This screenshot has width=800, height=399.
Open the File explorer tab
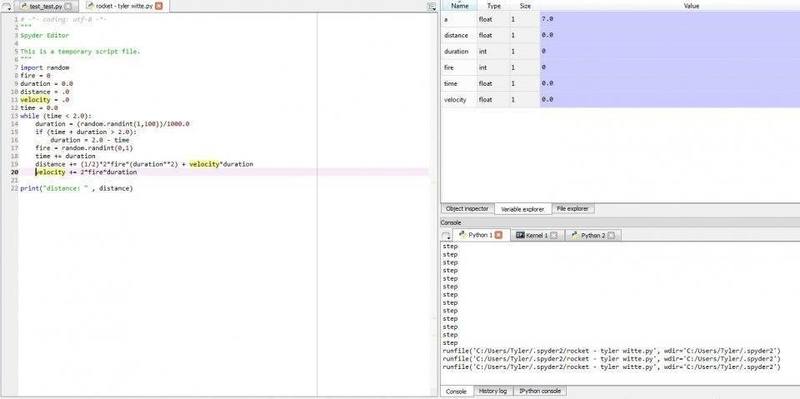click(572, 209)
